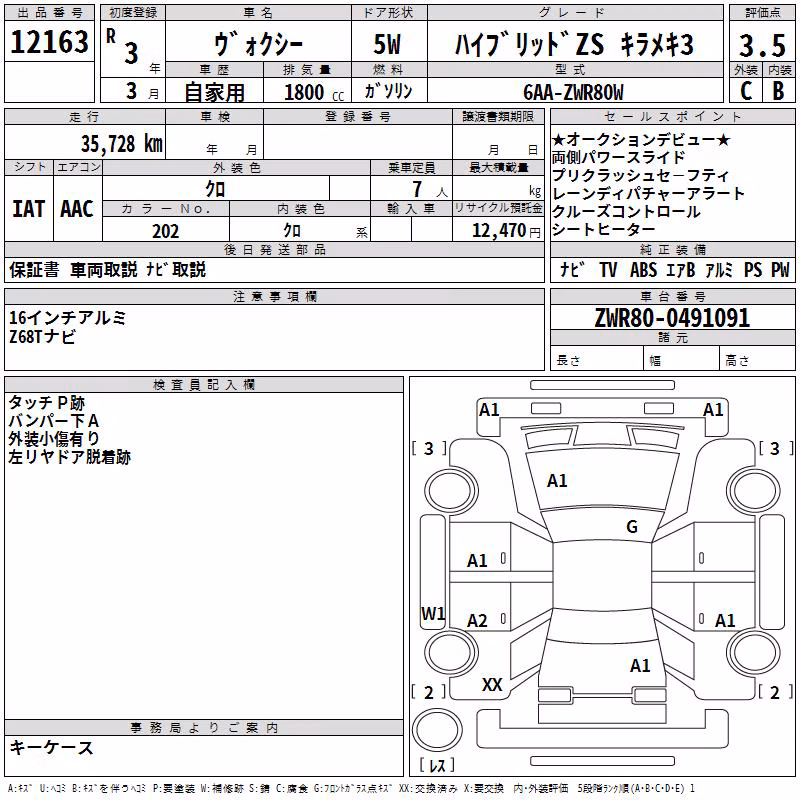Click grade ハイブリッドZS キラメキ3
This screenshot has height=800, width=800.
click(574, 44)
